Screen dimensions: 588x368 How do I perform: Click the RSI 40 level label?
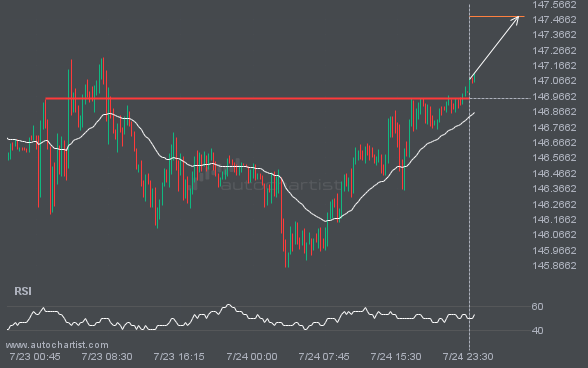tap(537, 331)
